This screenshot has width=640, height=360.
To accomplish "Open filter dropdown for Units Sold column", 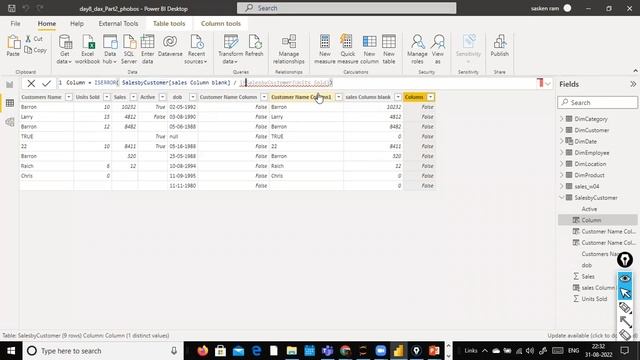I will [x=107, y=97].
